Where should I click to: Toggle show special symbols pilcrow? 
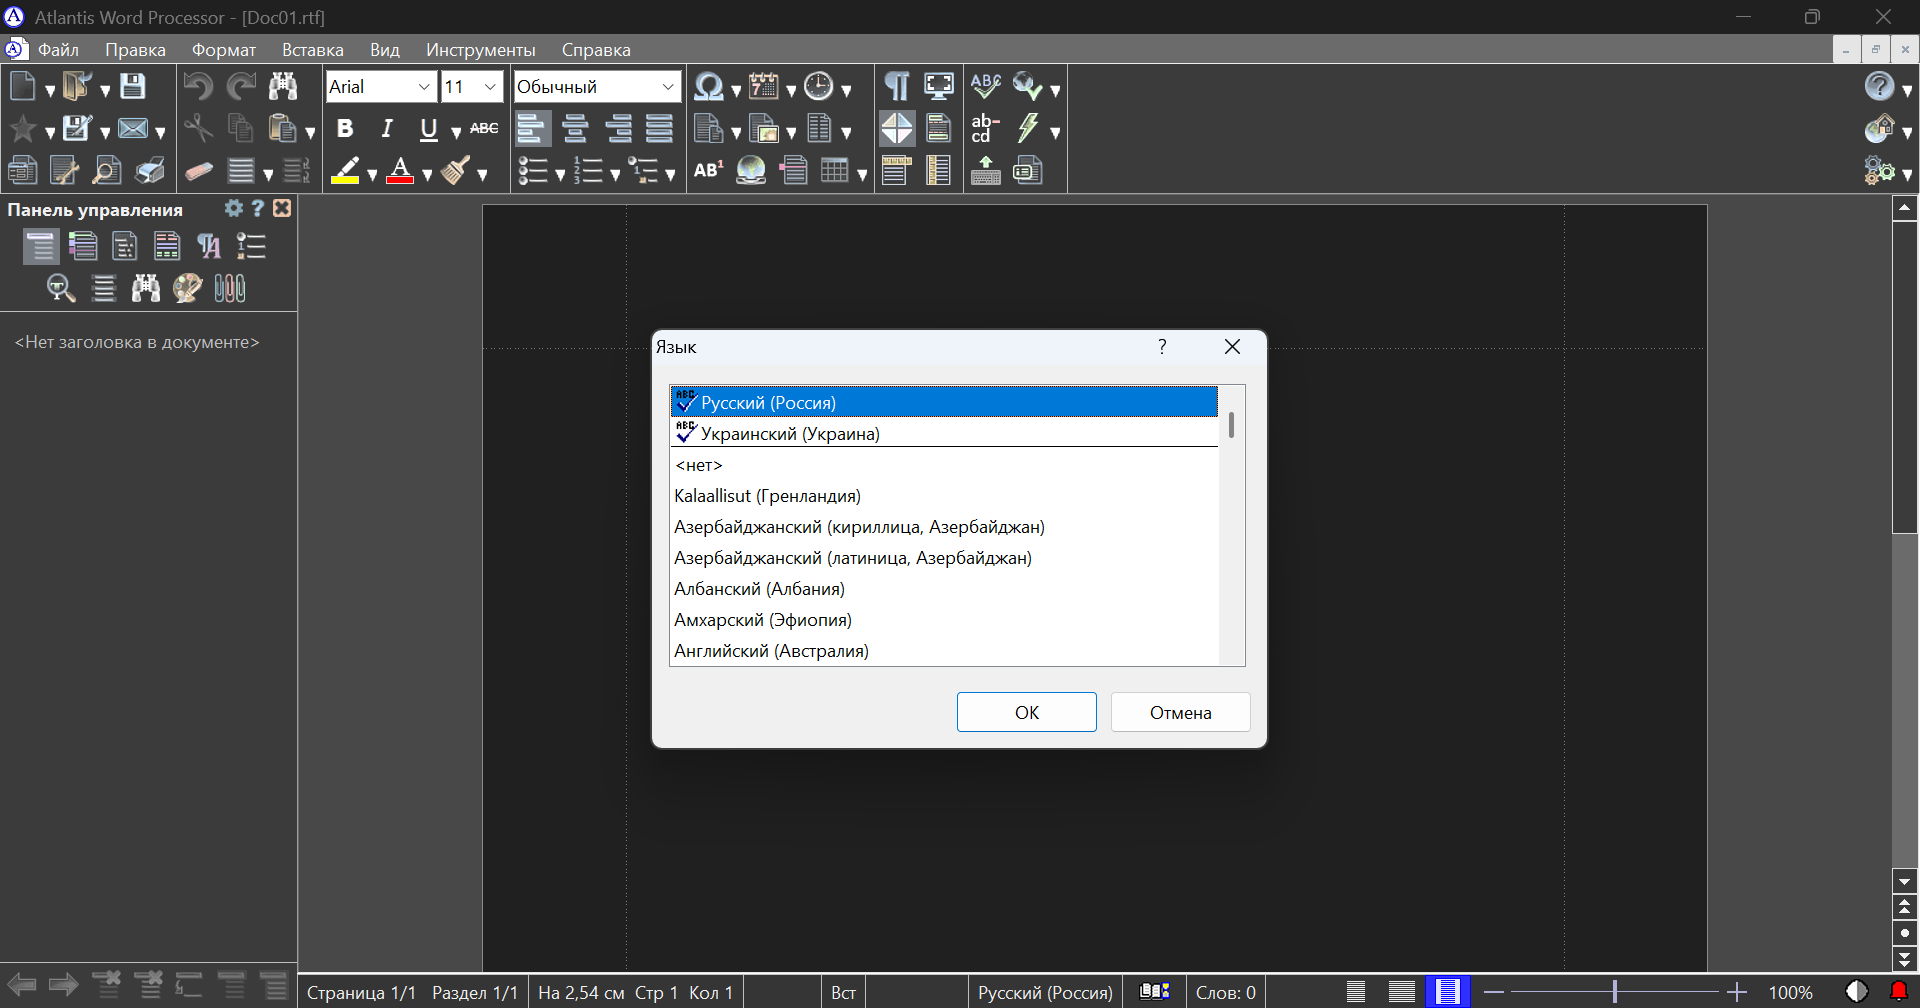(897, 86)
